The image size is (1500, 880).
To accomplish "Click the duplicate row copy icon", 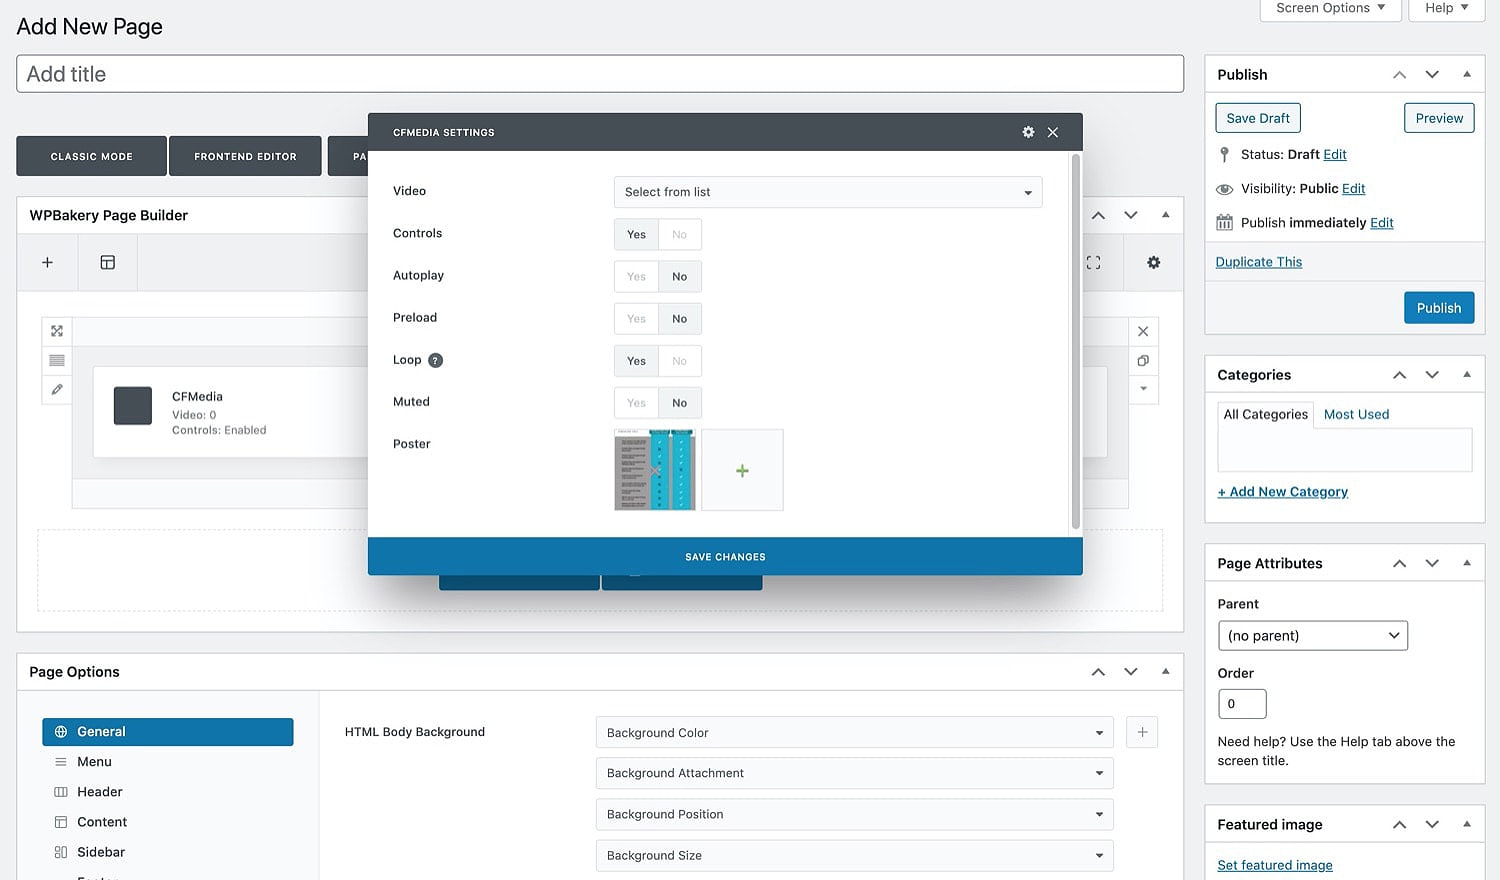I will point(1143,360).
